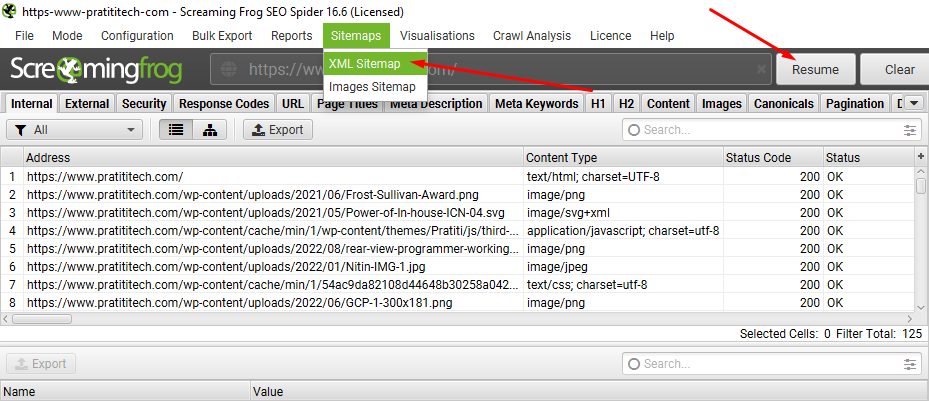Click the lower Export button
929x401 pixels.
(41, 364)
